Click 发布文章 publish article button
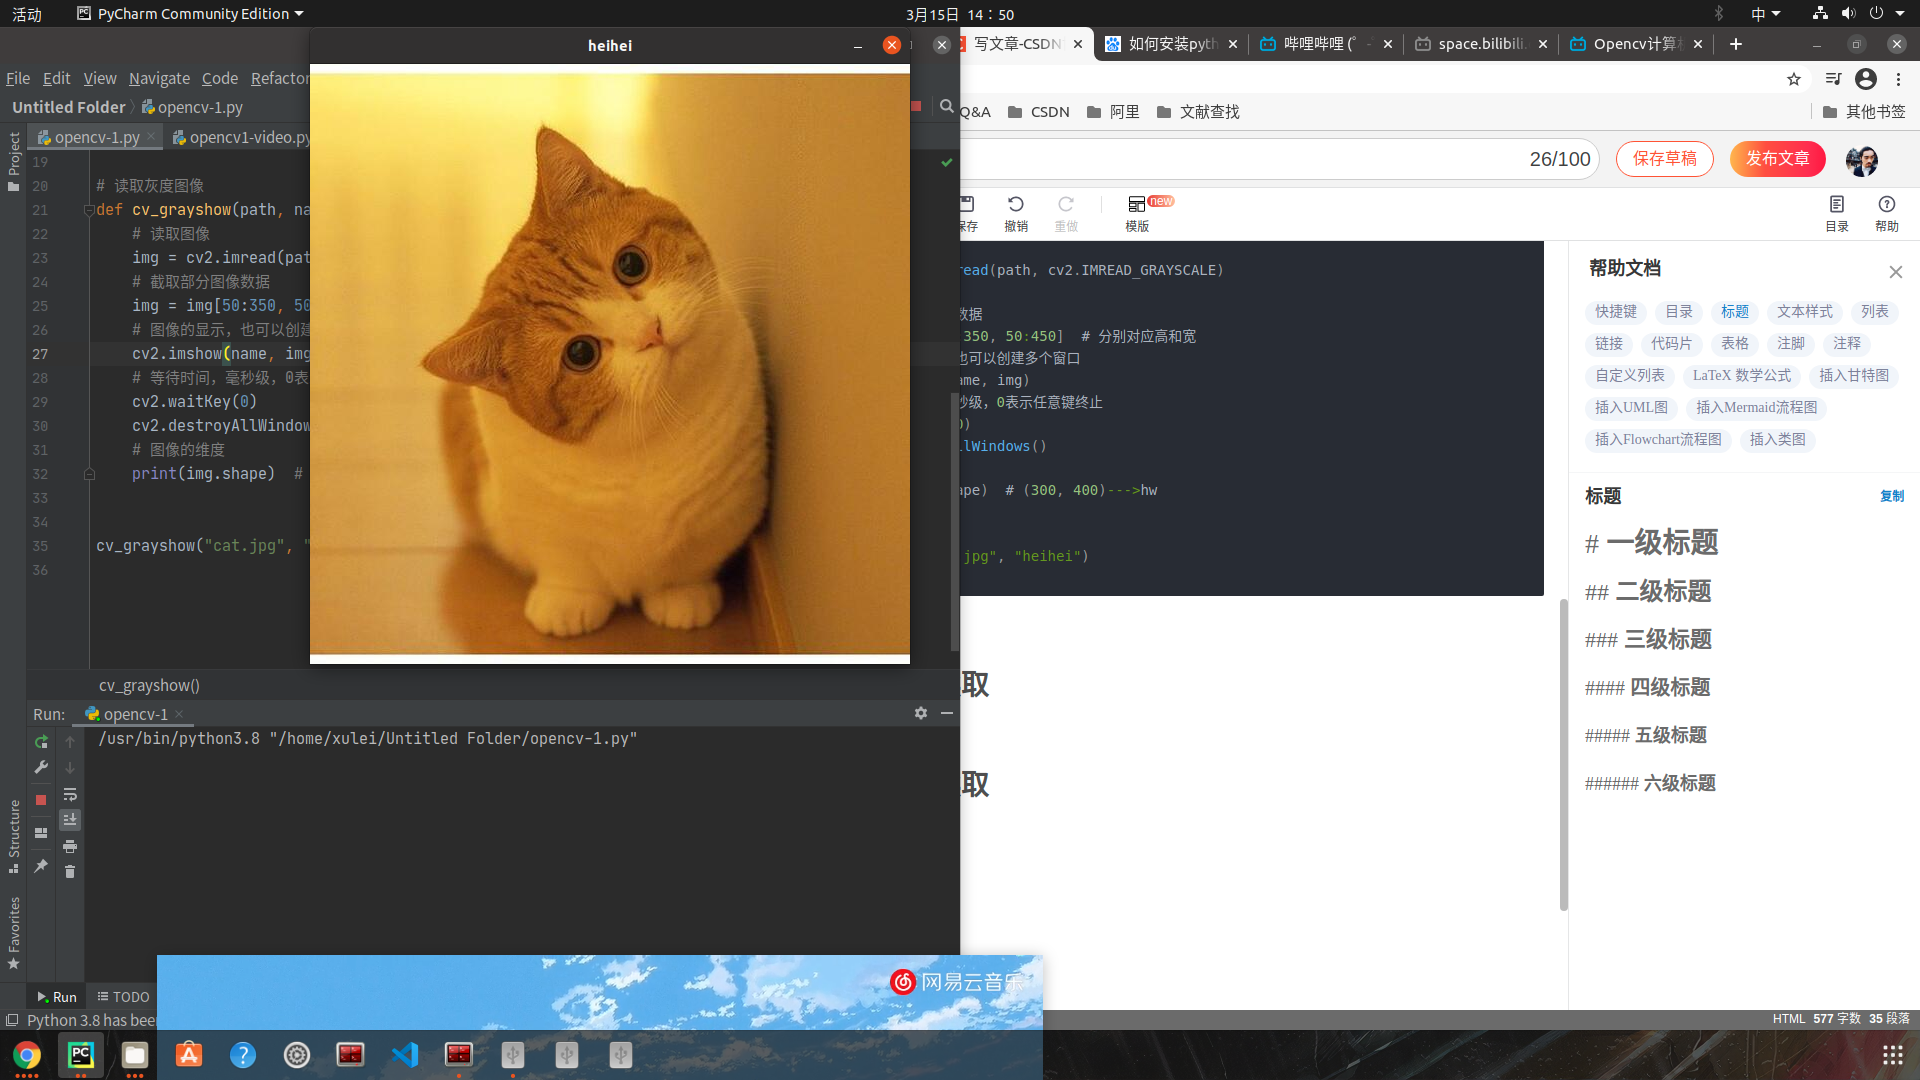The width and height of the screenshot is (1920, 1080). click(x=1778, y=159)
